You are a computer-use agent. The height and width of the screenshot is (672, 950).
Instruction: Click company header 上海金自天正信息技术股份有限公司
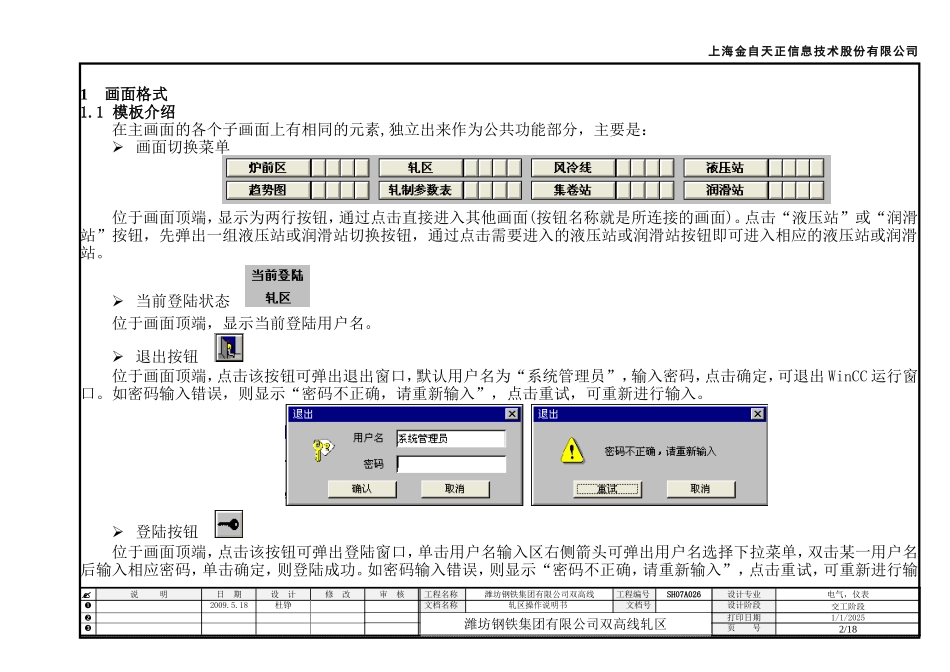coord(813,52)
